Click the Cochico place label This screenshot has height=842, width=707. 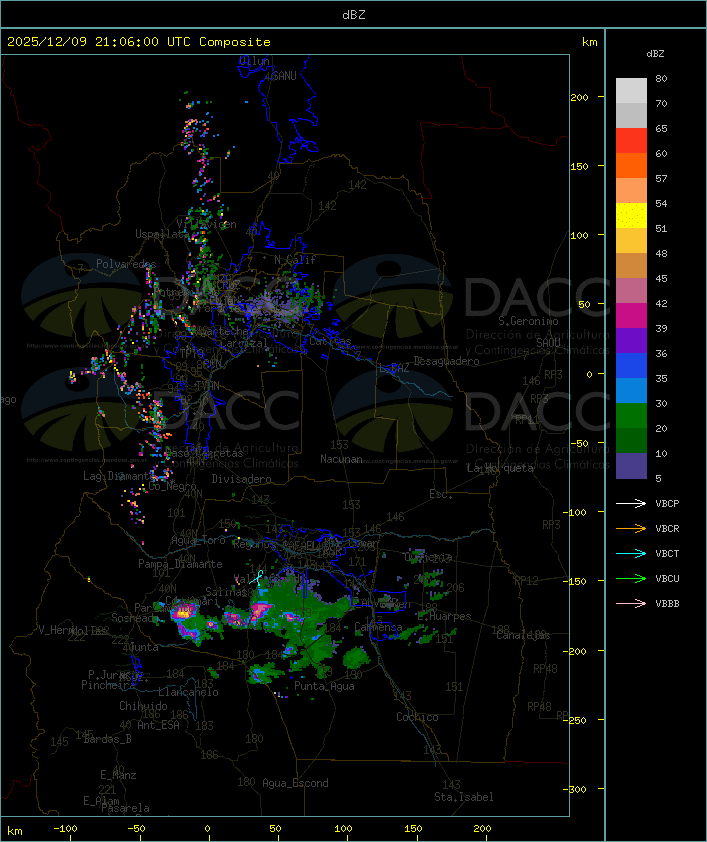tap(417, 717)
